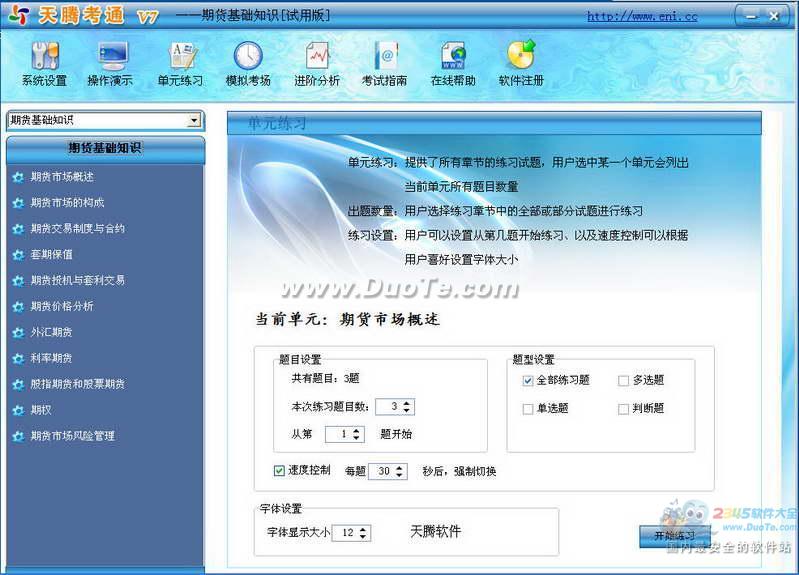Select 期货市场概述 in the chapter list
This screenshot has height=575, width=799.
pyautogui.click(x=62, y=177)
